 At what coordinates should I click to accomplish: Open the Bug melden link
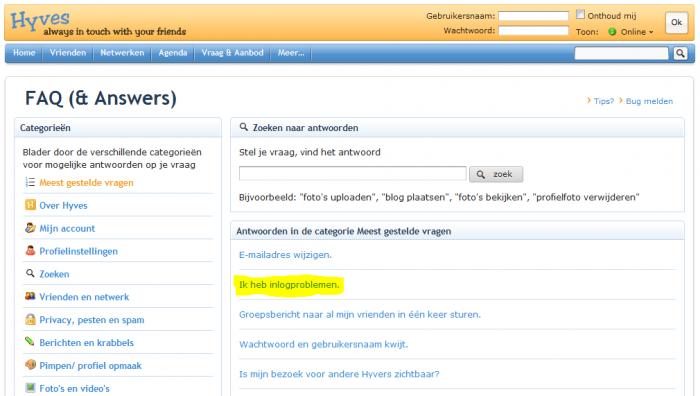point(649,101)
